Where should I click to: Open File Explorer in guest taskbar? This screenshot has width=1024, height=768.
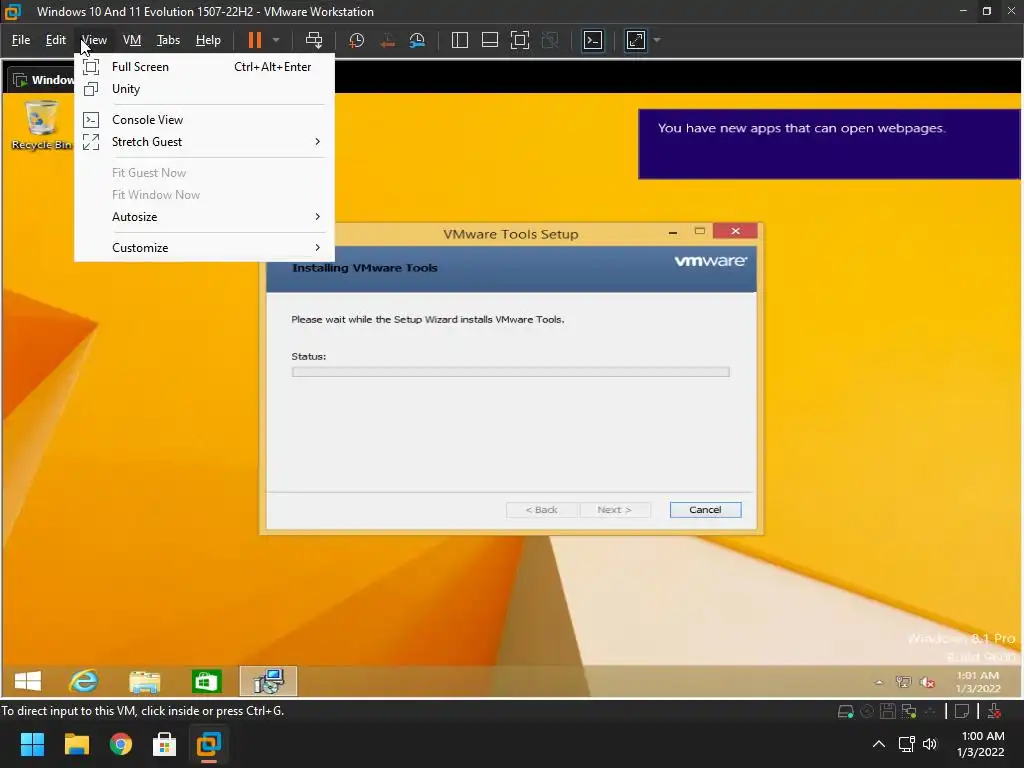pyautogui.click(x=144, y=681)
